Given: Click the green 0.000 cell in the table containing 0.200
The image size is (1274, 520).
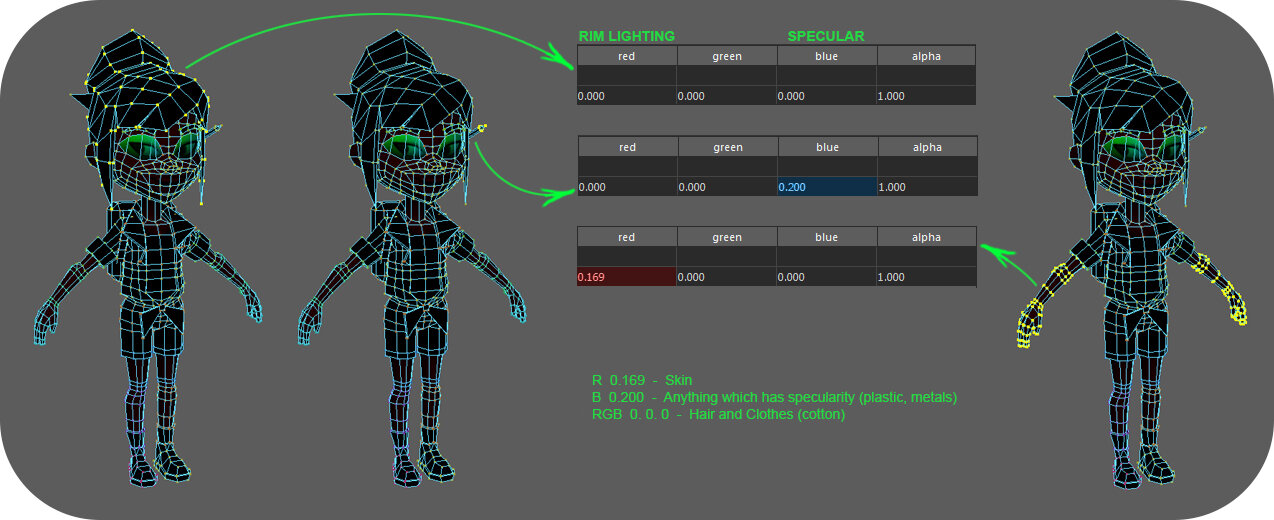Looking at the screenshot, I should point(727,187).
